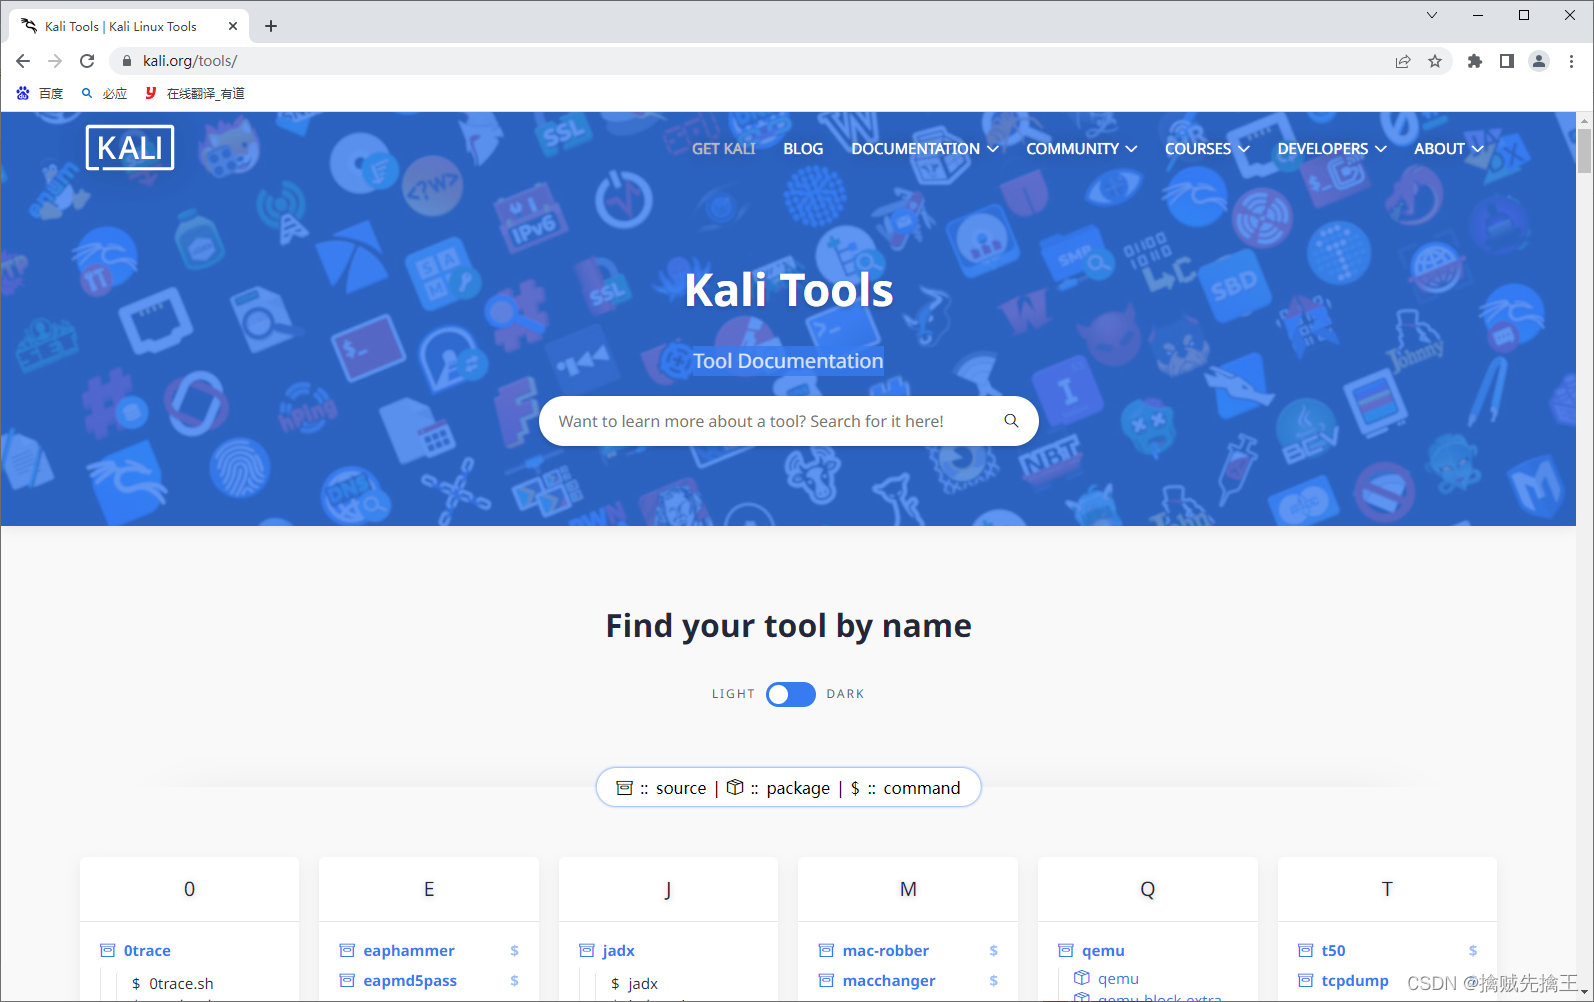This screenshot has height=1002, width=1594.
Task: Click the browser forward arrow
Action: (55, 61)
